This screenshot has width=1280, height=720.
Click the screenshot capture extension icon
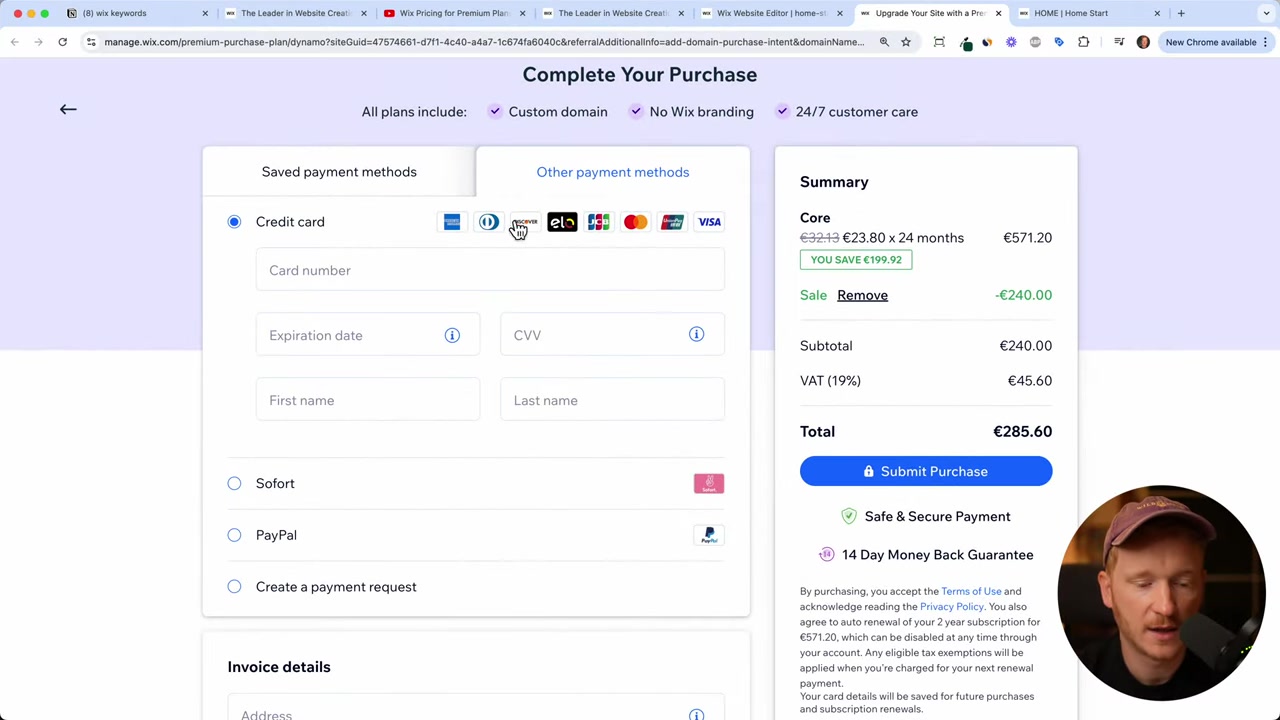[939, 42]
